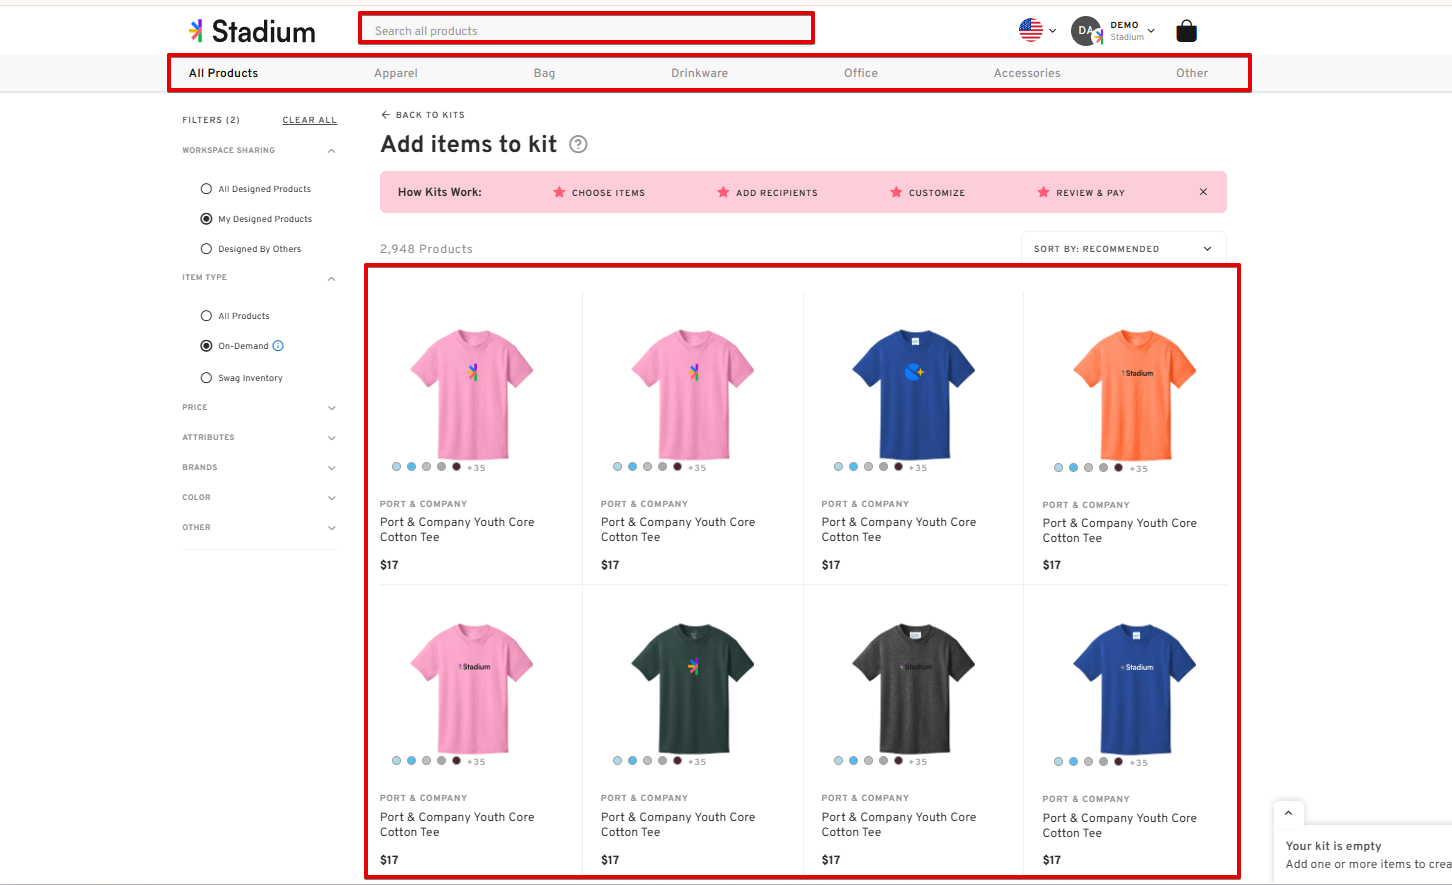
Task: Collapse the Workspace Sharing filter section
Action: click(331, 151)
